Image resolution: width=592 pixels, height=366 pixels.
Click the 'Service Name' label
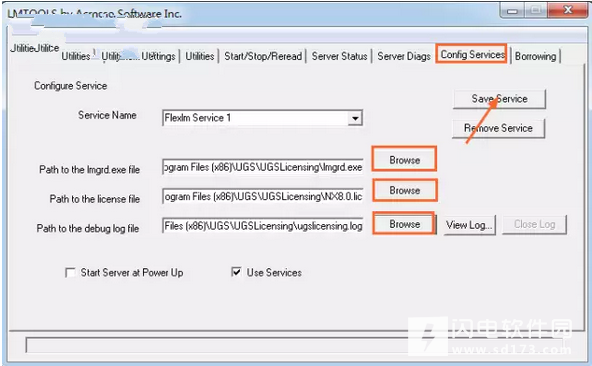107,115
